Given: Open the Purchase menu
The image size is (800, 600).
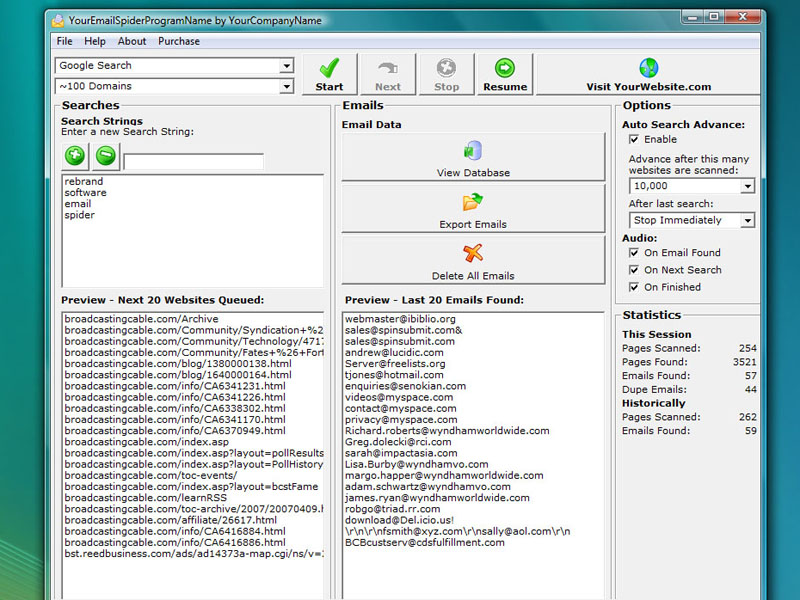Looking at the screenshot, I should 179,41.
